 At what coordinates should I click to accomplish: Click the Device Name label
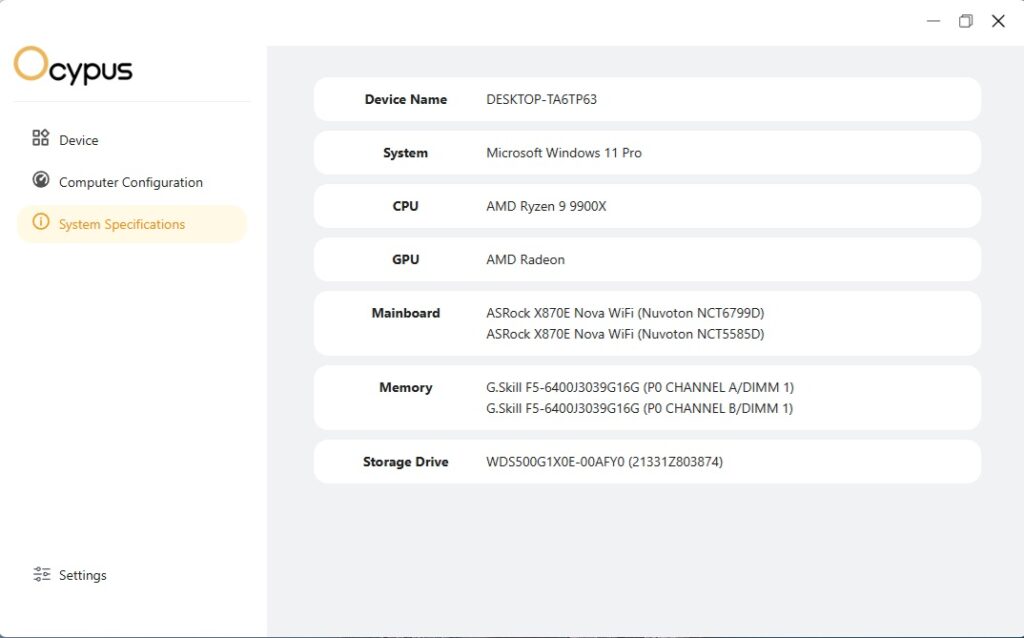[x=406, y=99]
